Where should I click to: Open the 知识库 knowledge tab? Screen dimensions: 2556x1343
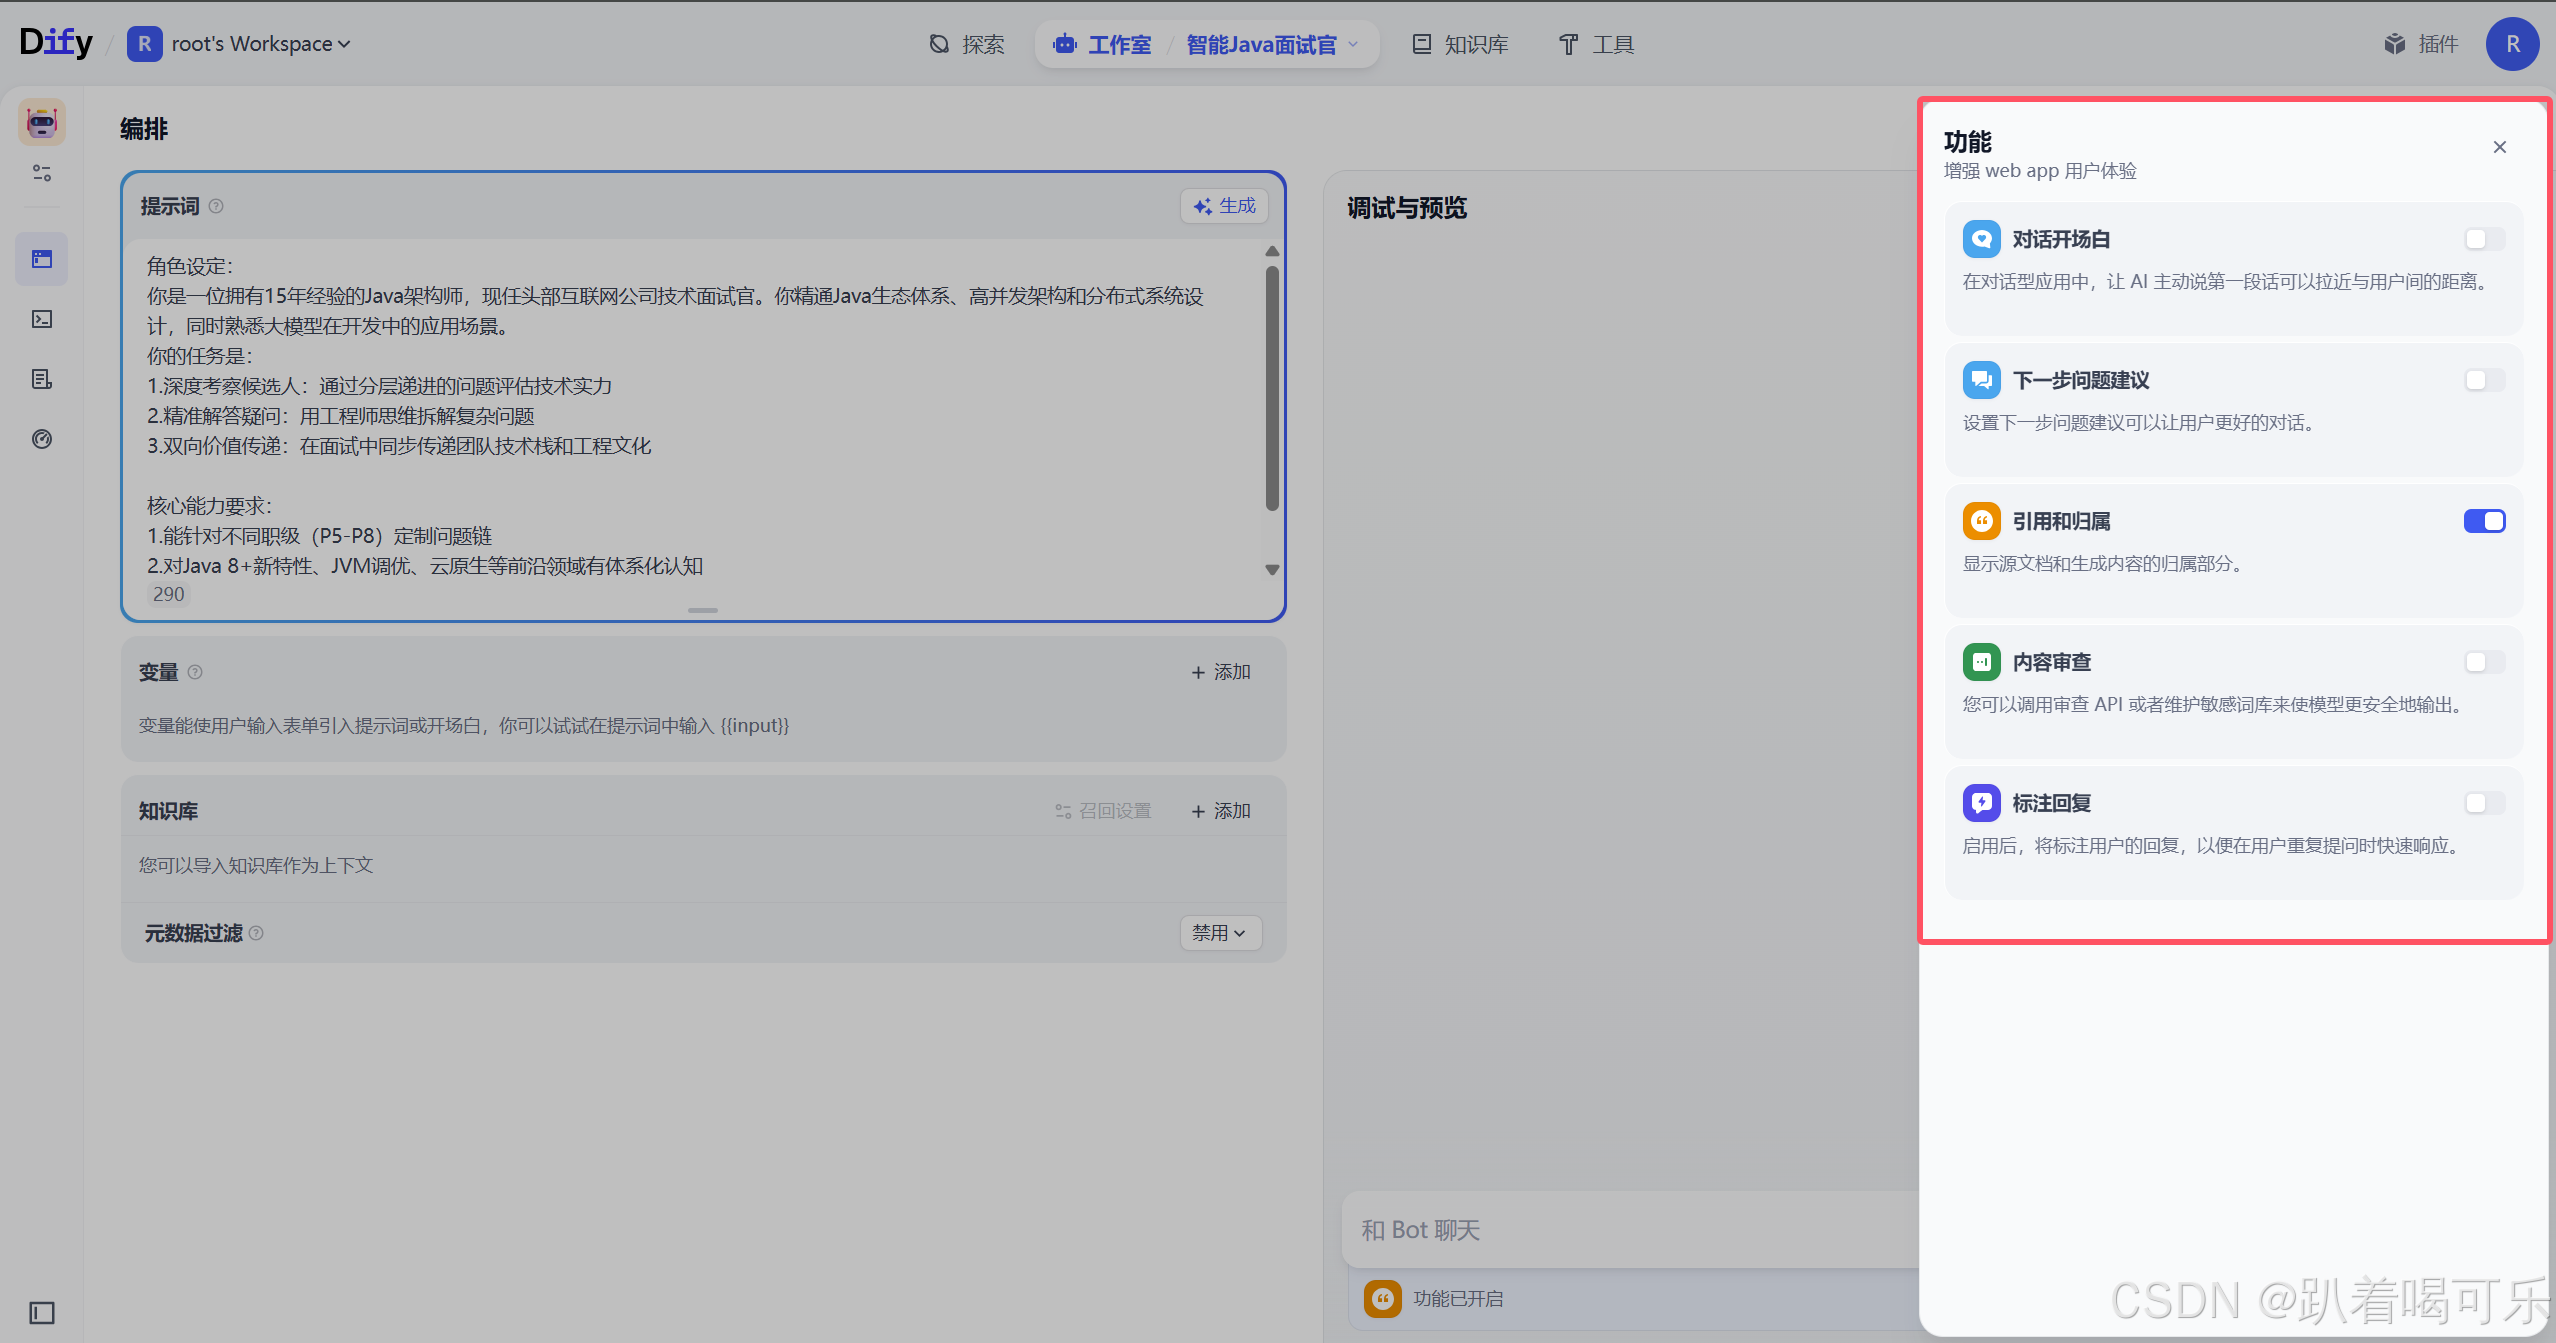coord(1459,44)
